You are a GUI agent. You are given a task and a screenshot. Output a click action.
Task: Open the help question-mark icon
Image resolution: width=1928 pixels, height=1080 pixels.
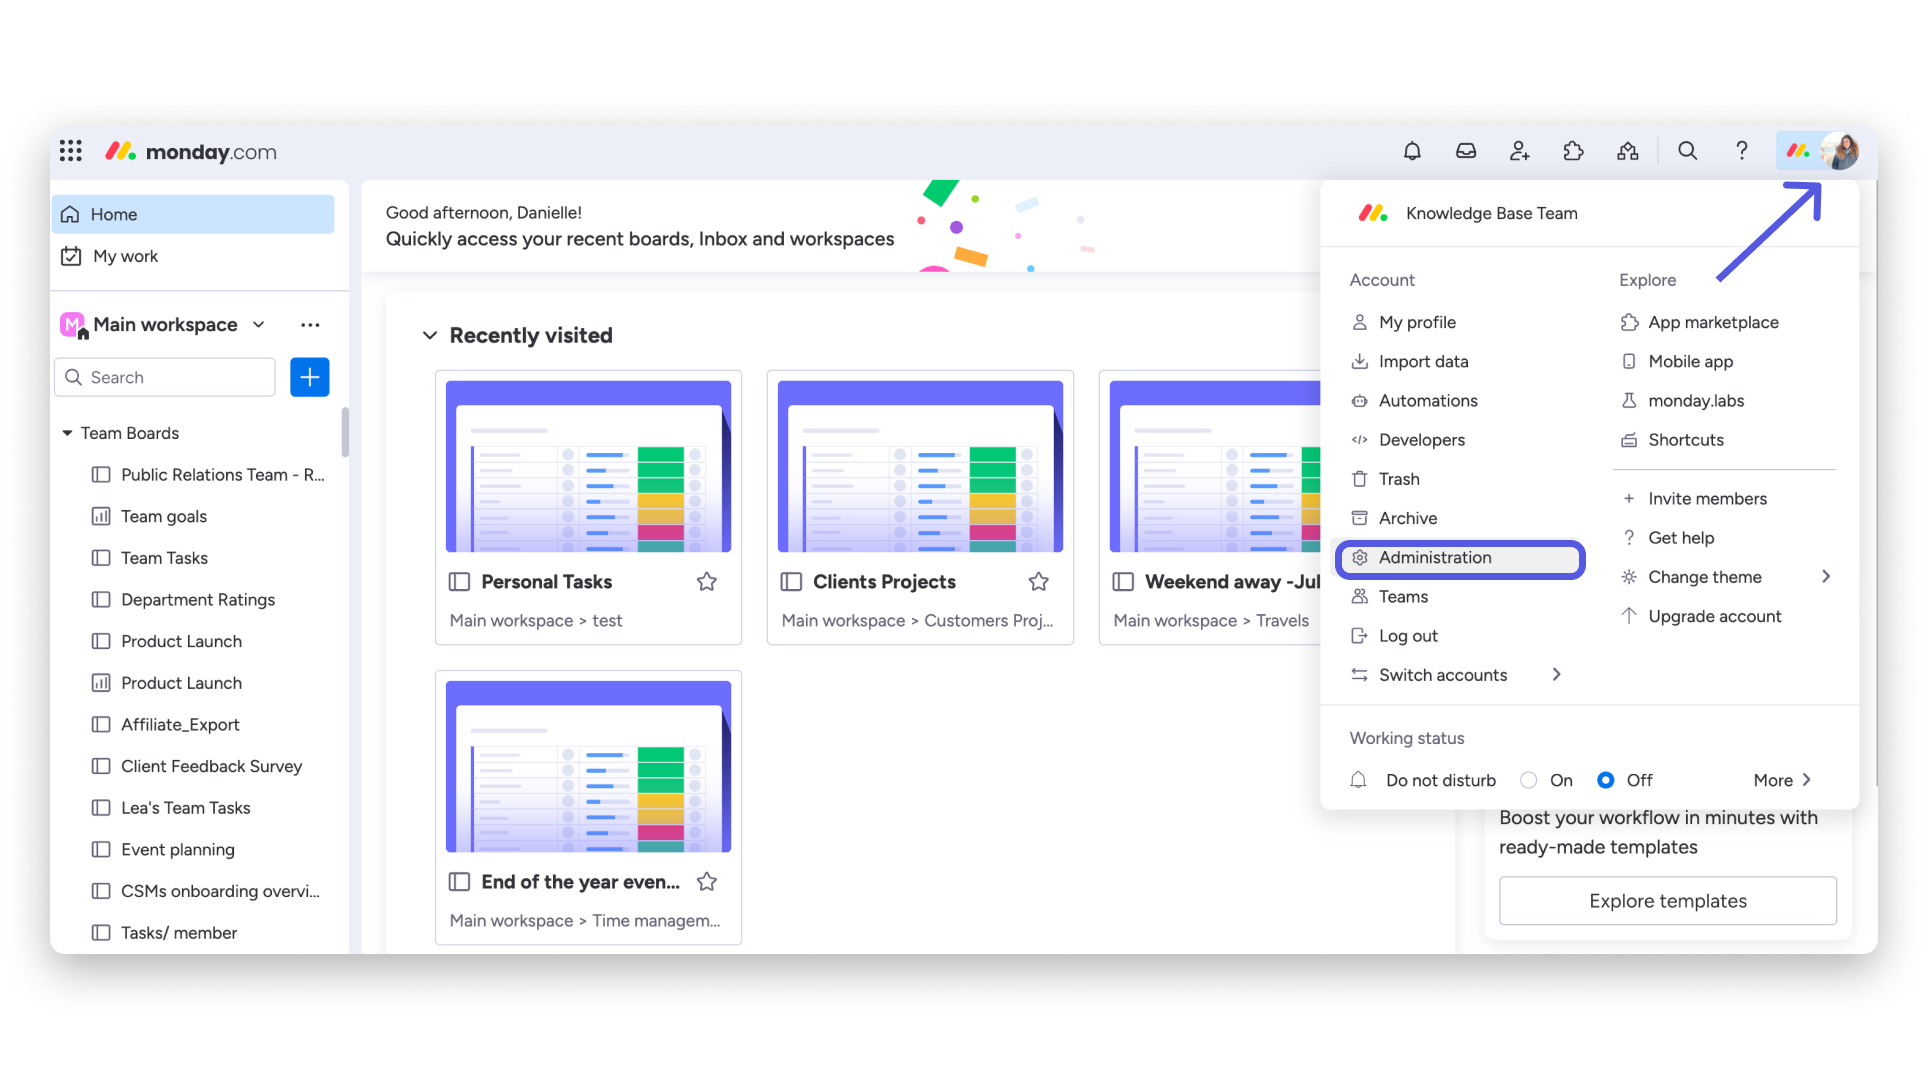[1742, 151]
